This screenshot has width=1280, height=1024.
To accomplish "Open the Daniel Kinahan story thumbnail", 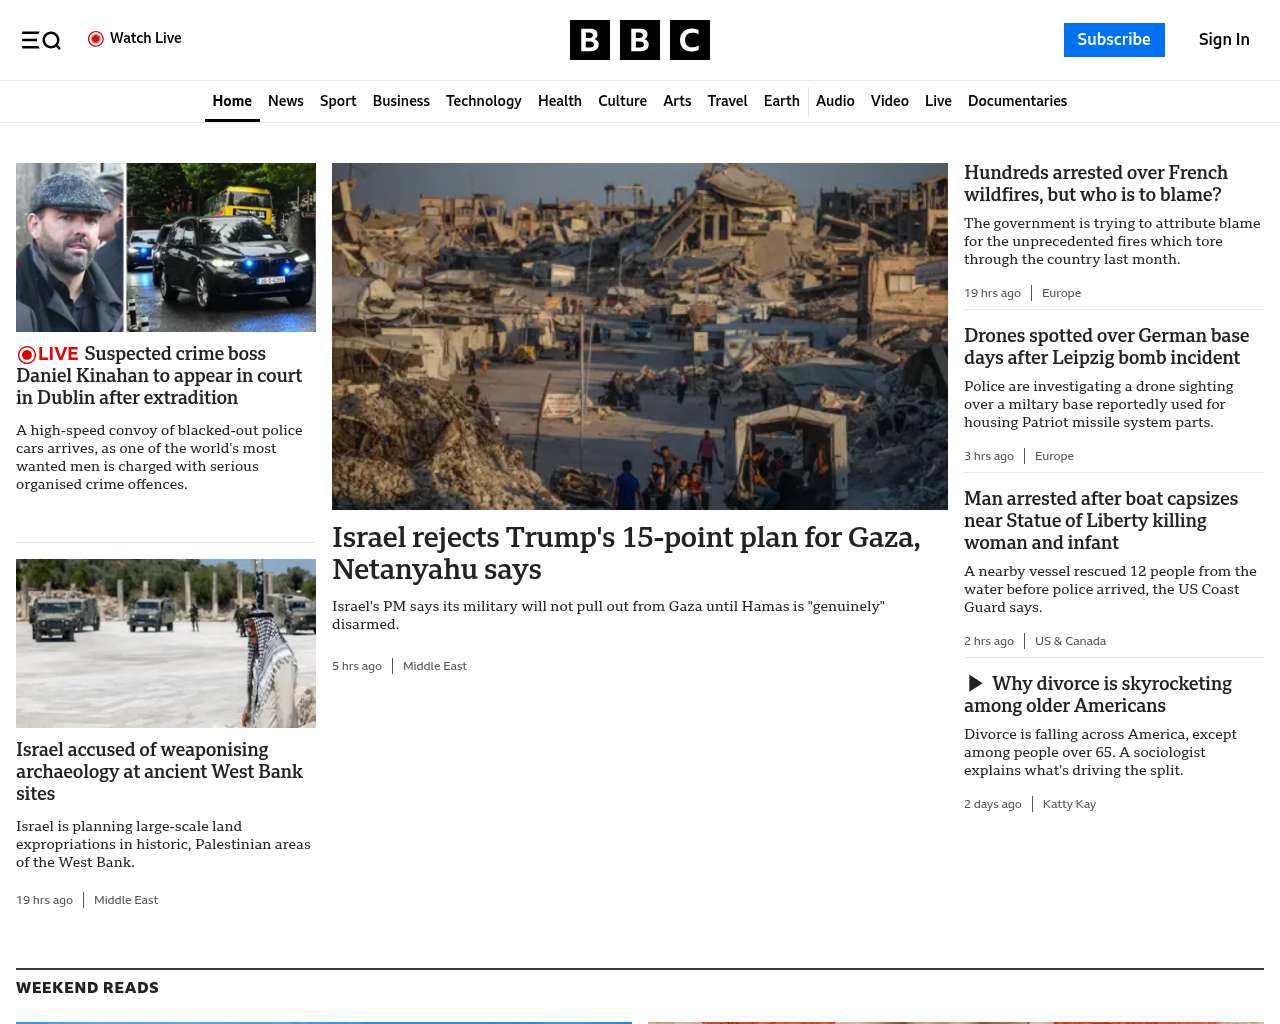I will point(166,247).
